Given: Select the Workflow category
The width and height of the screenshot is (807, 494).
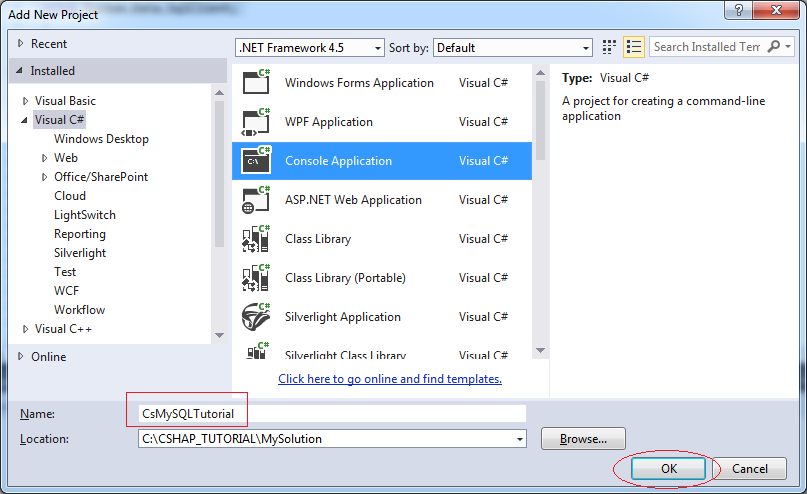Looking at the screenshot, I should (79, 310).
